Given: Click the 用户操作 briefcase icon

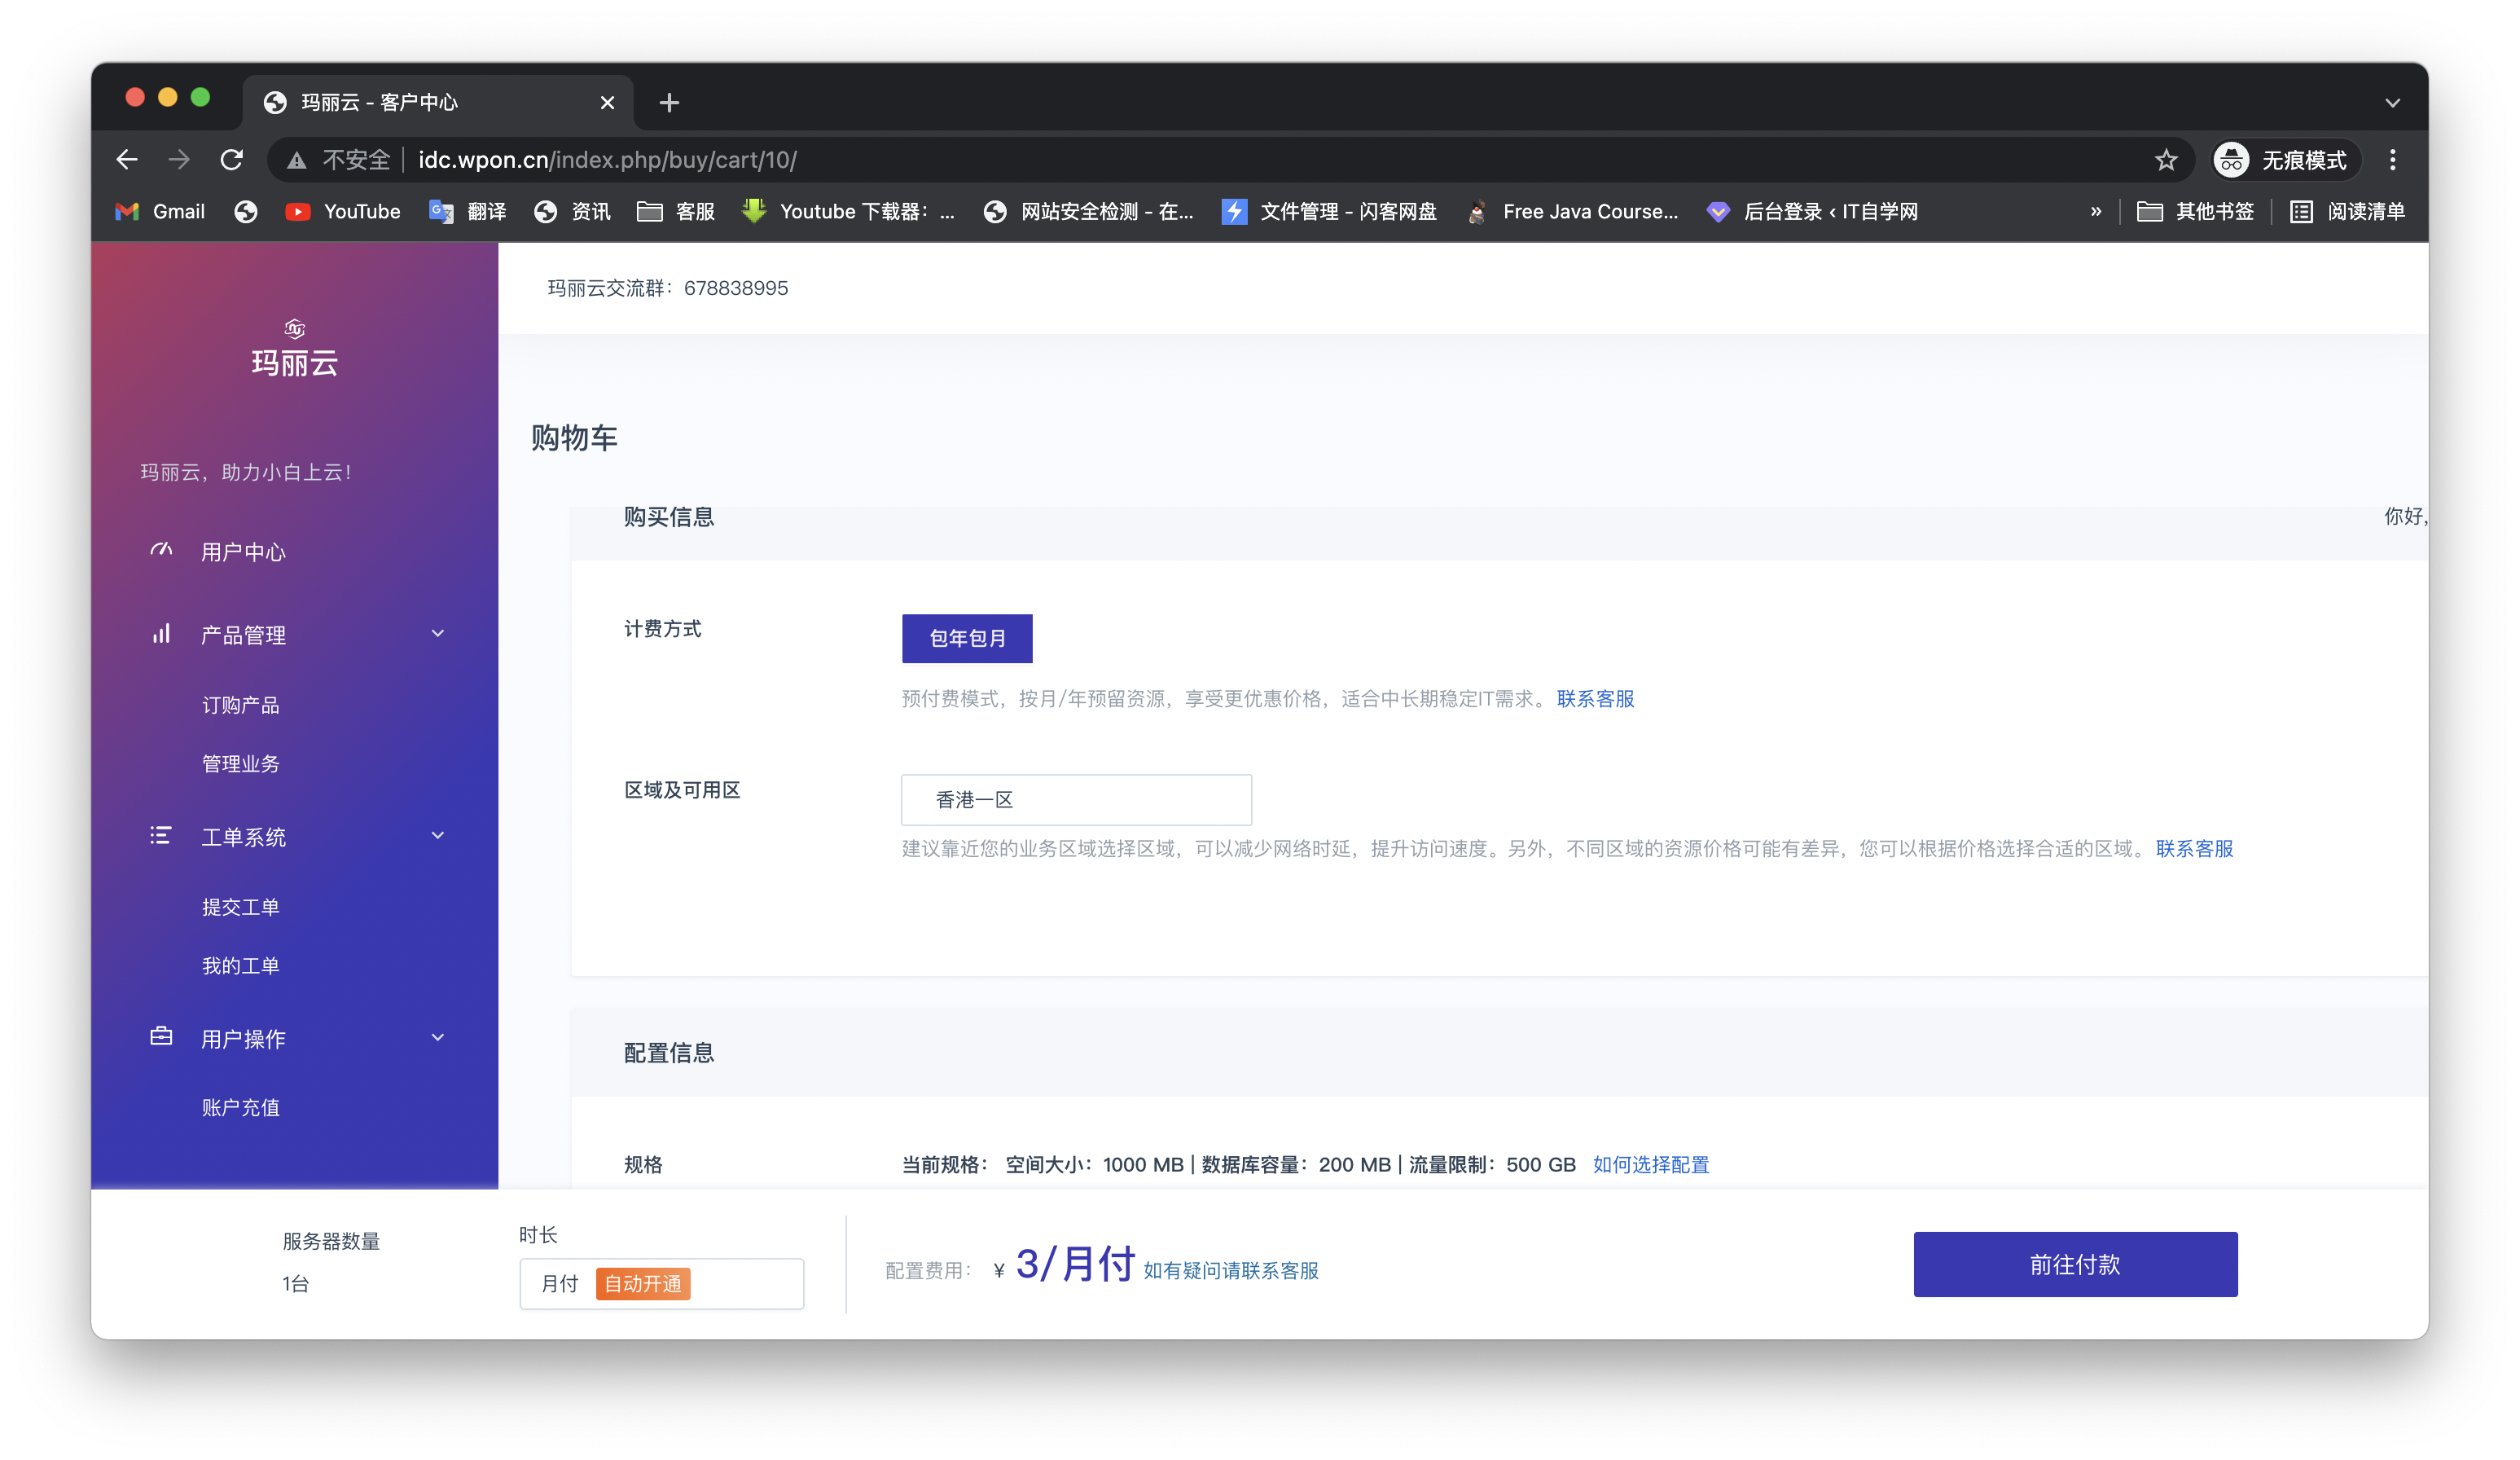Looking at the screenshot, I should pos(161,1037).
